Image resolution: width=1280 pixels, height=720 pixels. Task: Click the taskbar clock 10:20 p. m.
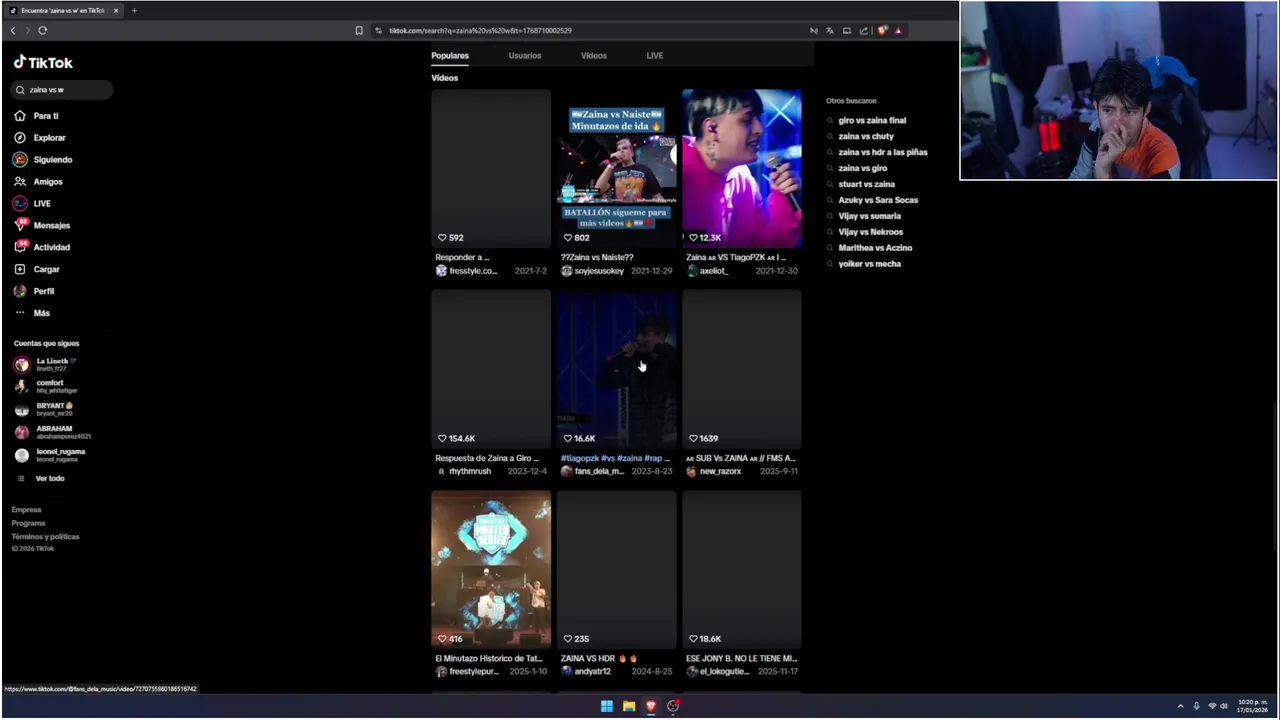tap(1253, 706)
